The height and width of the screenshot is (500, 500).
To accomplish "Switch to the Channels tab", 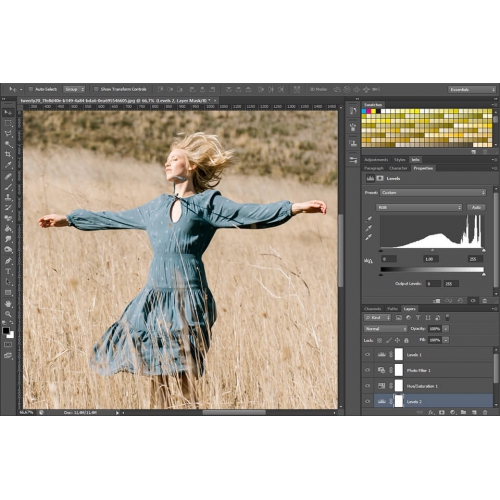I will pos(373,309).
